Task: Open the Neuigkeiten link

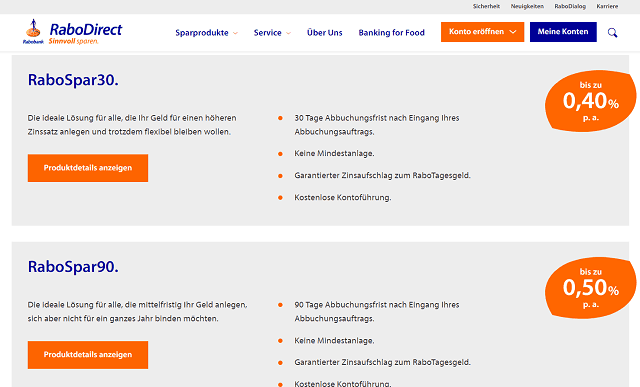Action: point(527,6)
